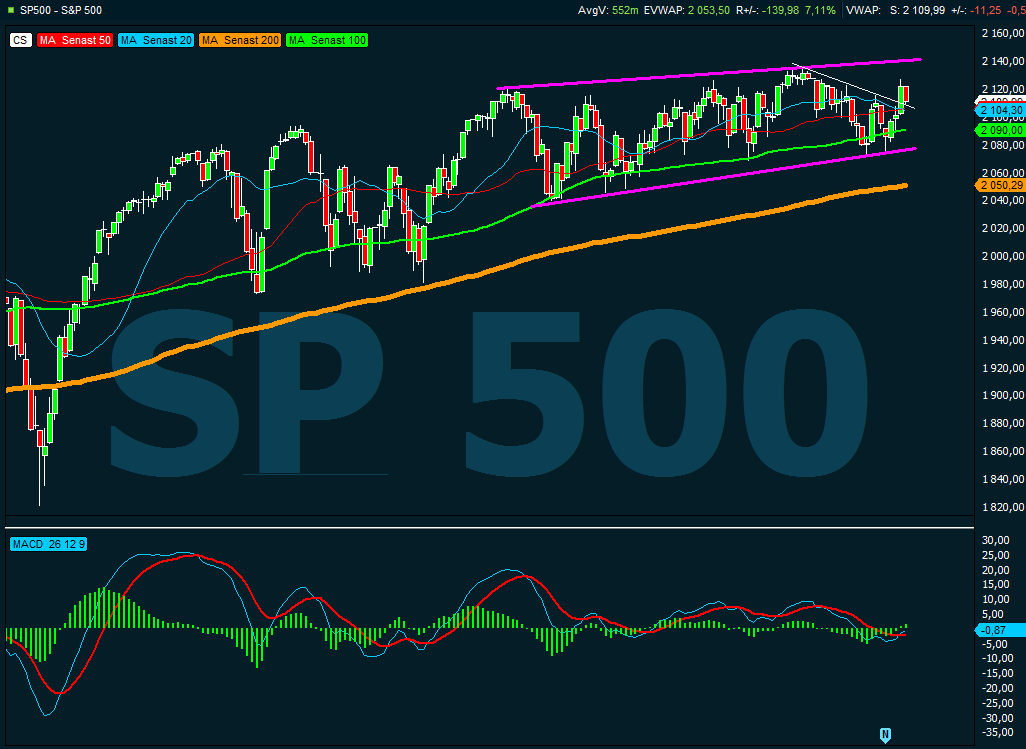Viewport: 1026px width, 749px height.
Task: Click the orange 2 050,29 price tag
Action: click(x=1000, y=186)
